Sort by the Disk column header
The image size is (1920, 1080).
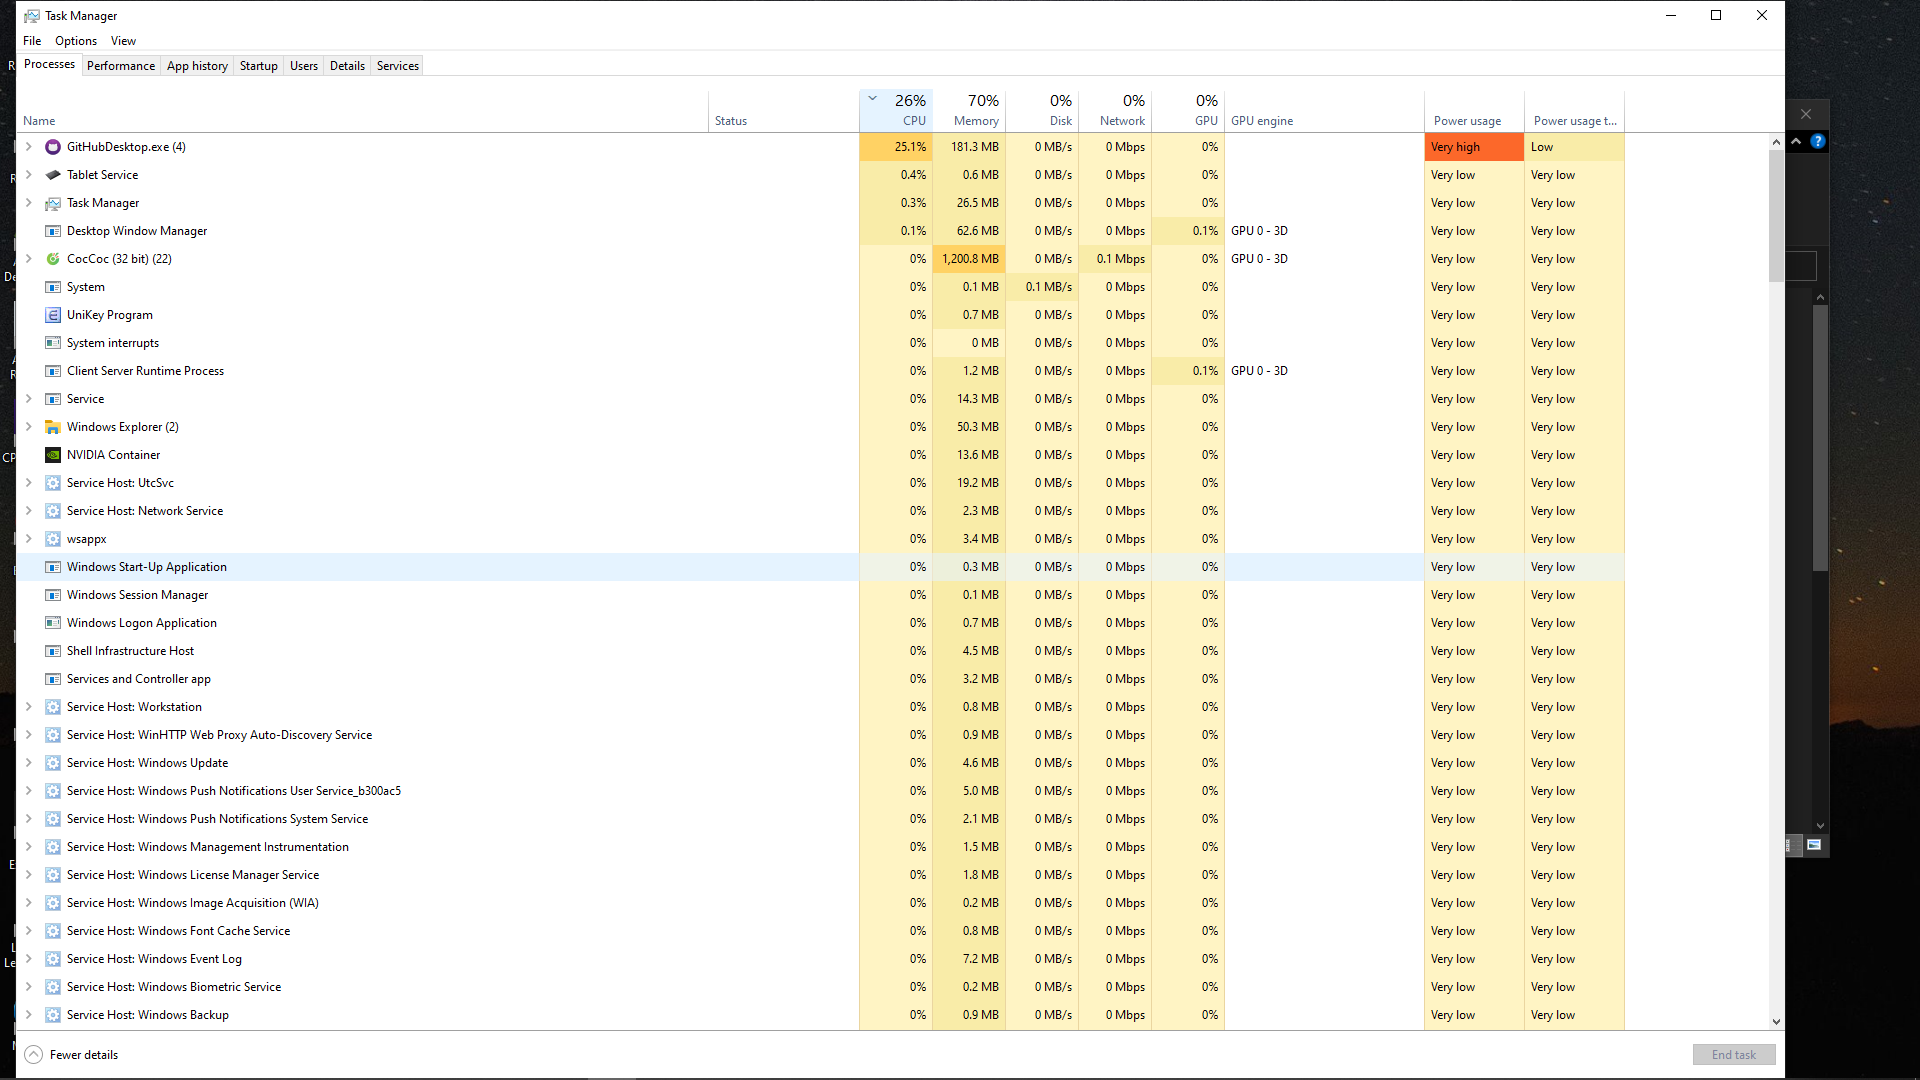1042,111
